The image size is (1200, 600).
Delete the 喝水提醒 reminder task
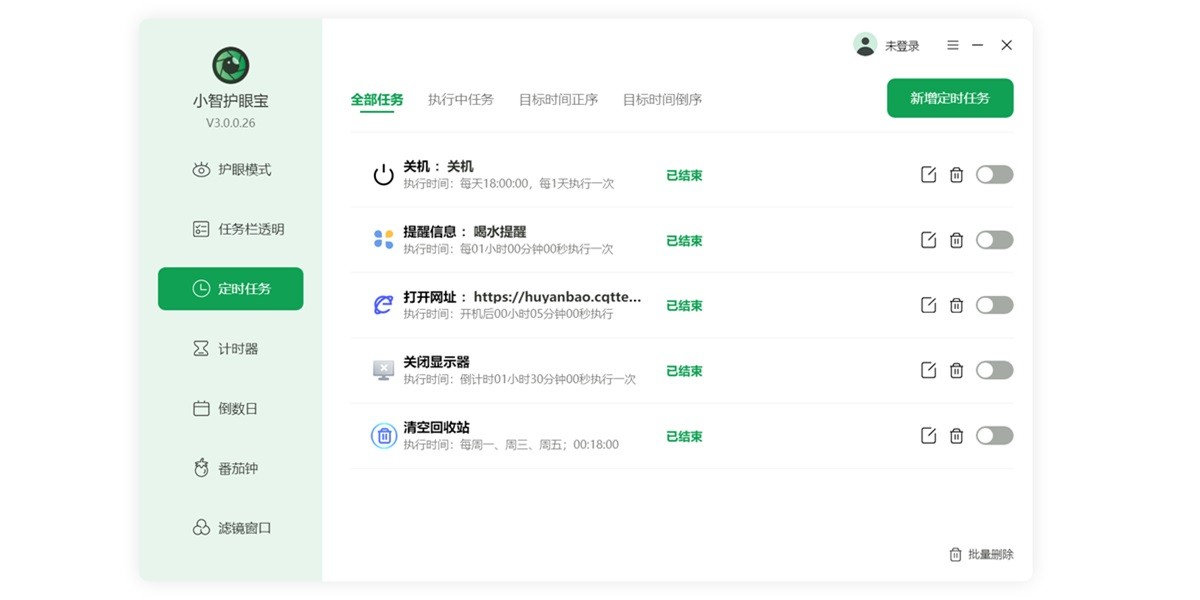point(956,239)
